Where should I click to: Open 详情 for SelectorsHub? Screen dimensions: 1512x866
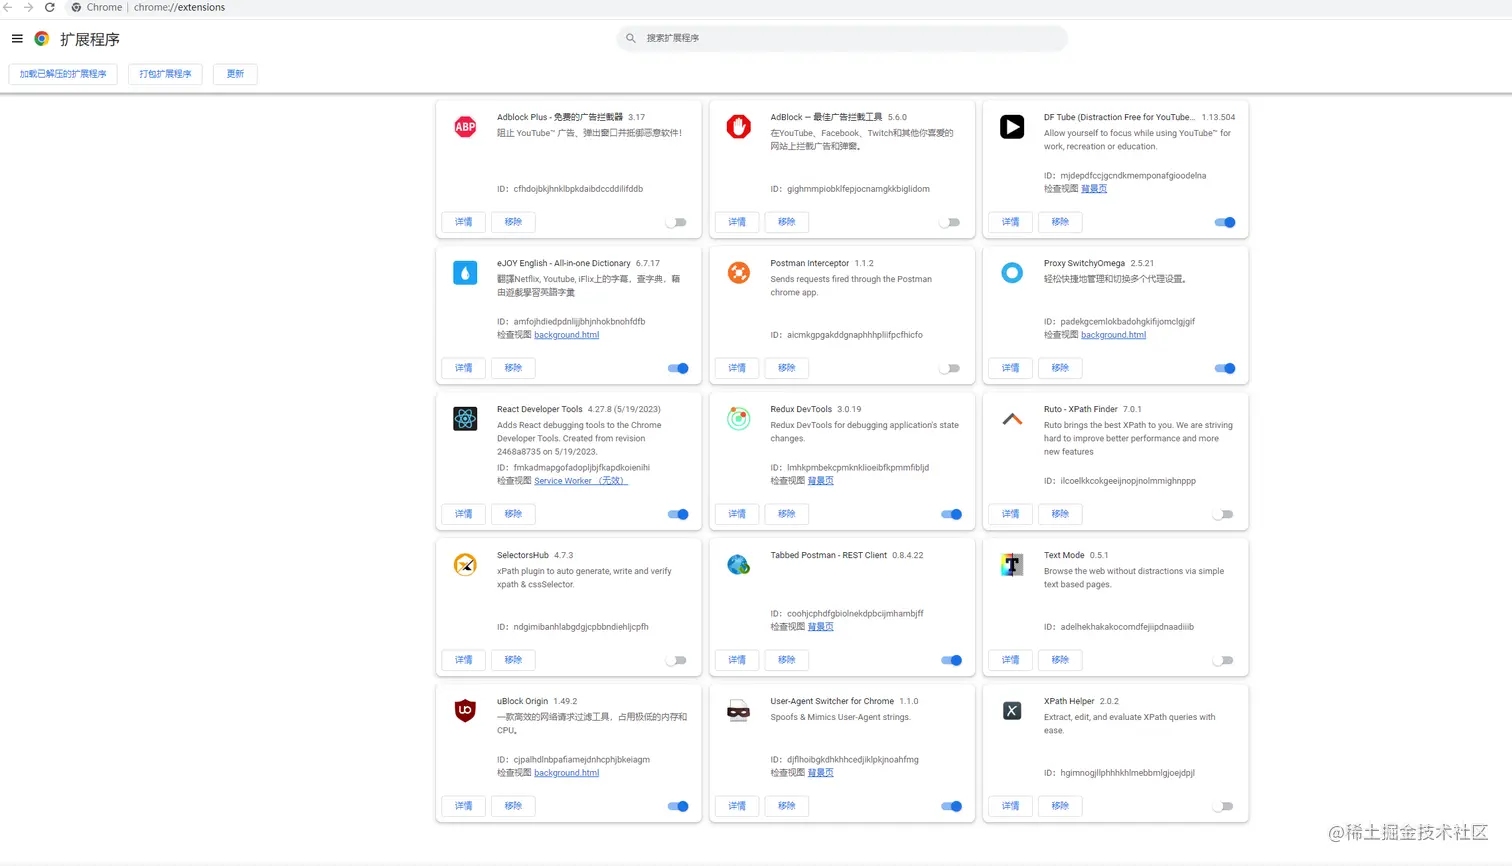(x=464, y=660)
